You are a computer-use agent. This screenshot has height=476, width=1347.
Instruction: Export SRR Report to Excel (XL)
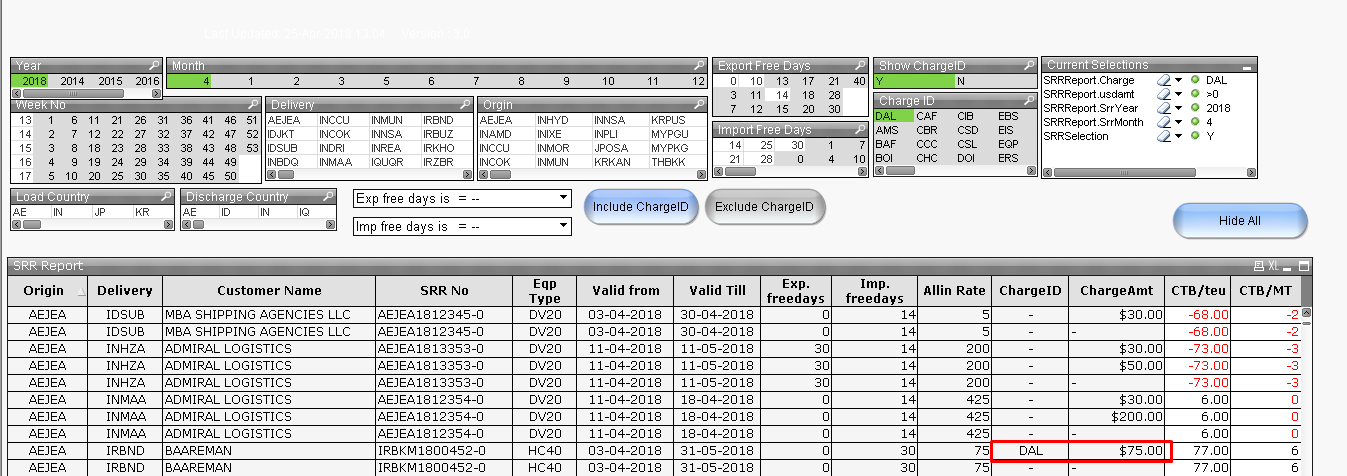[x=1274, y=267]
